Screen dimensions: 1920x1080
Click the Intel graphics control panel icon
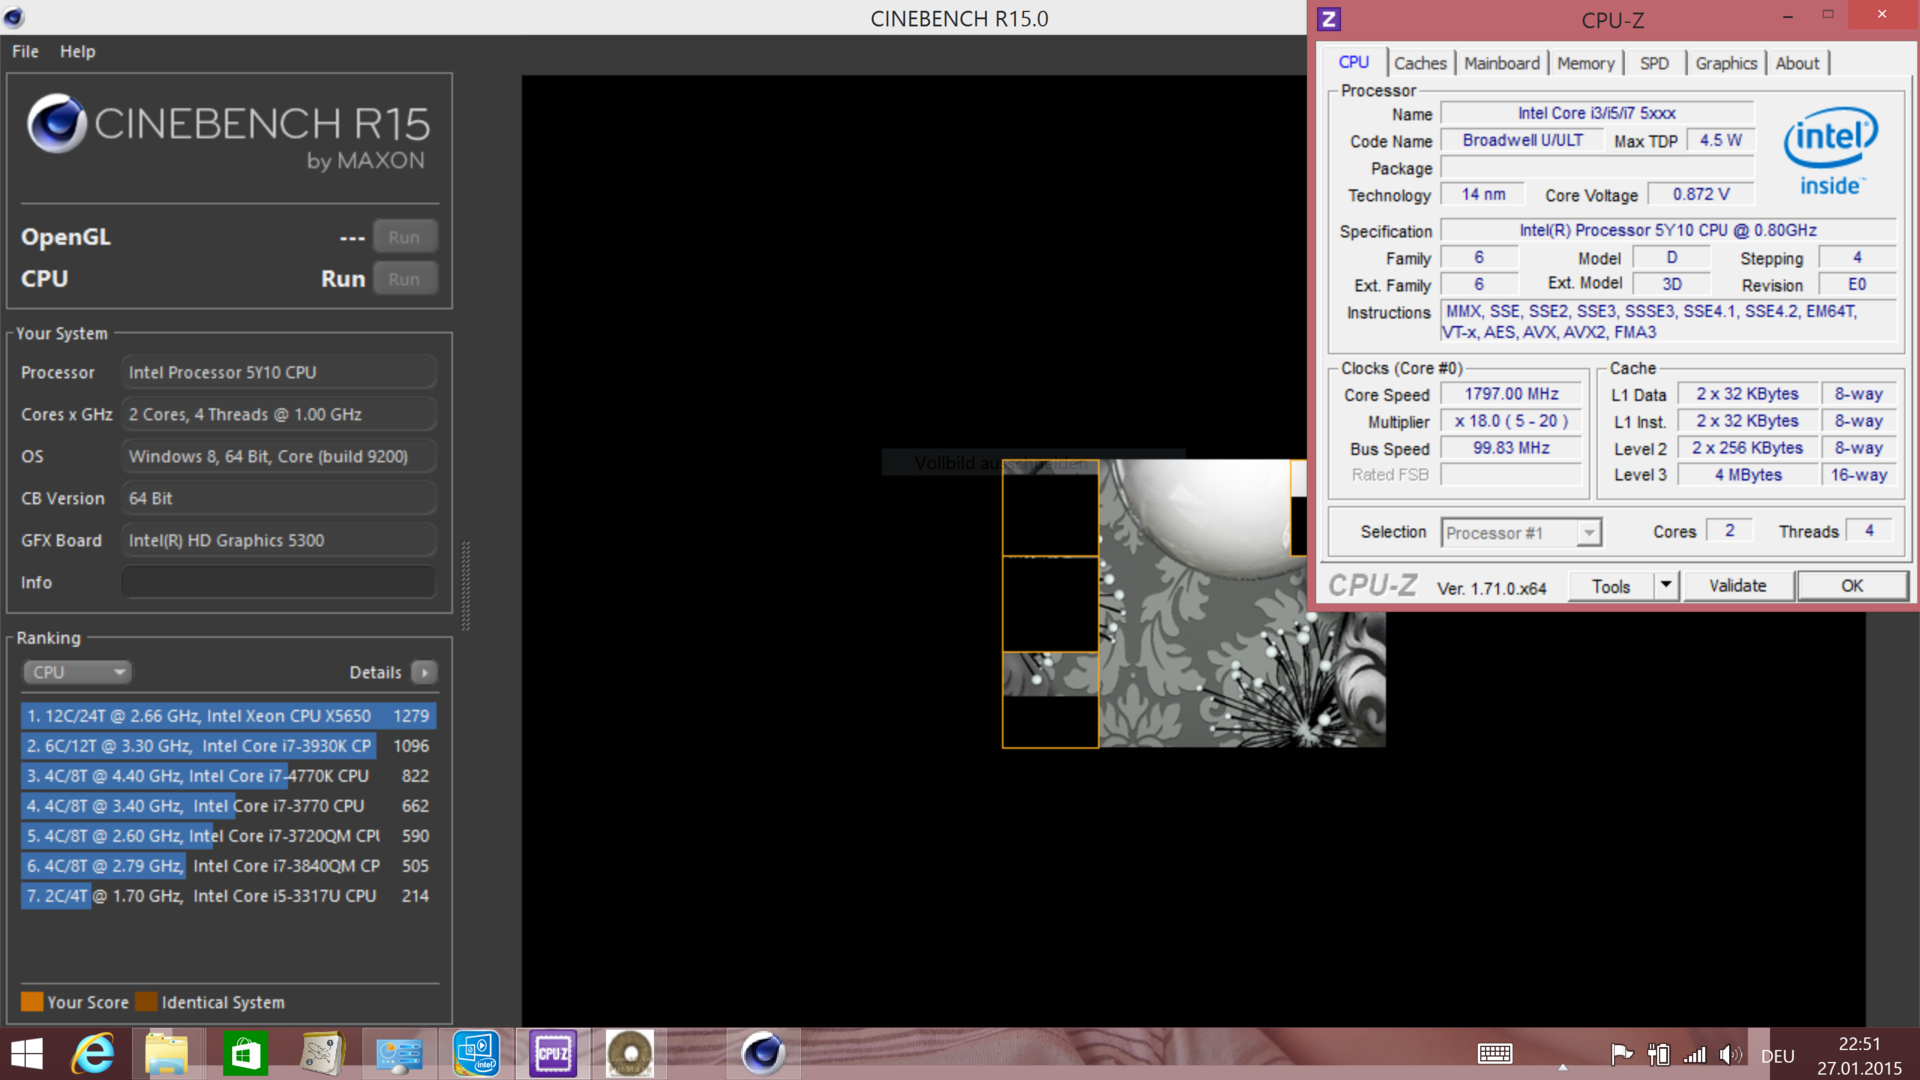(x=476, y=1054)
